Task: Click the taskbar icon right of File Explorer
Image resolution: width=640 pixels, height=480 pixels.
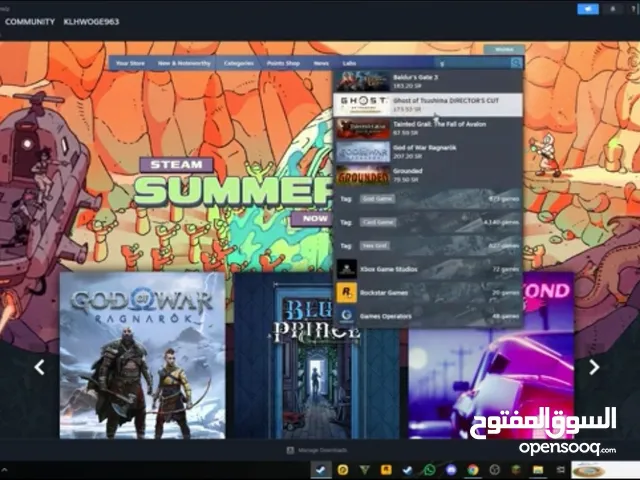Action: 560,470
